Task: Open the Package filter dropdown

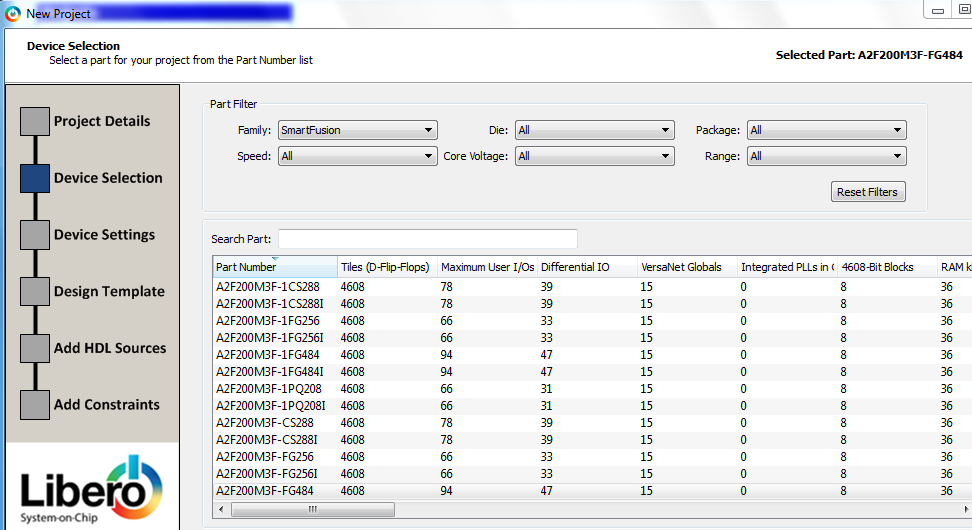Action: [x=826, y=130]
